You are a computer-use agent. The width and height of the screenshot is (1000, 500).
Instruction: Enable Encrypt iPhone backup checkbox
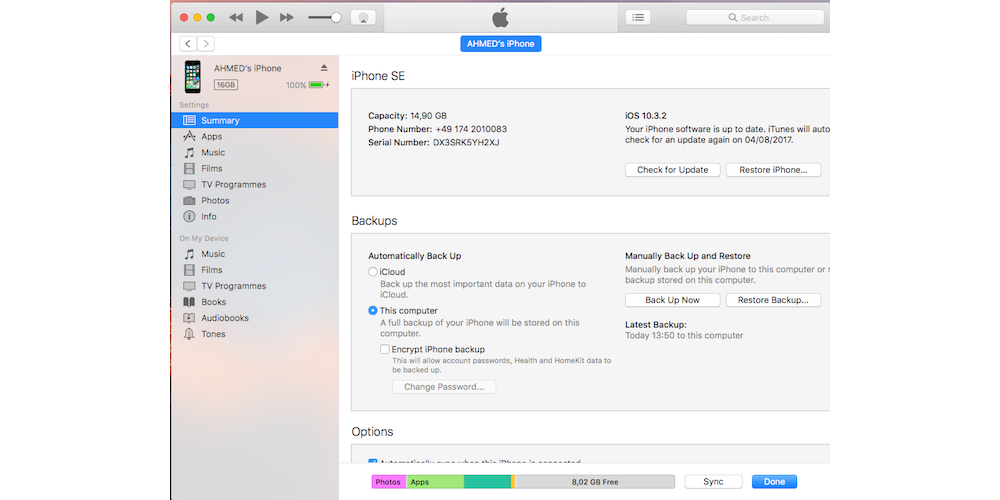click(385, 349)
